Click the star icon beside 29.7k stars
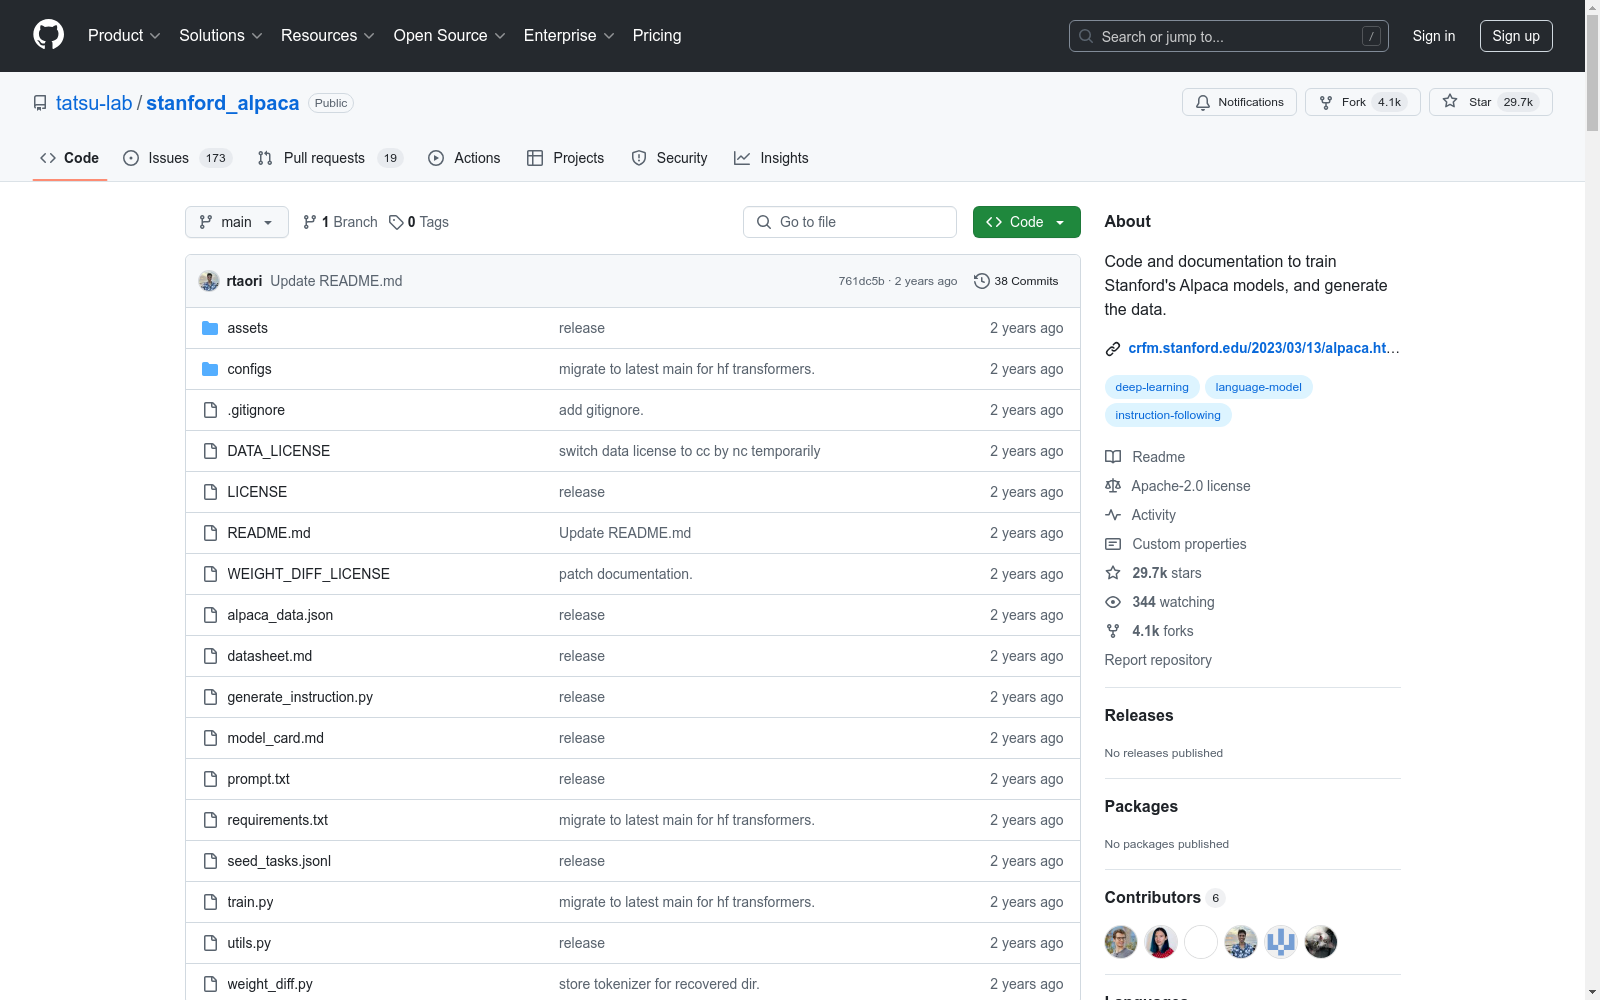 coord(1113,573)
